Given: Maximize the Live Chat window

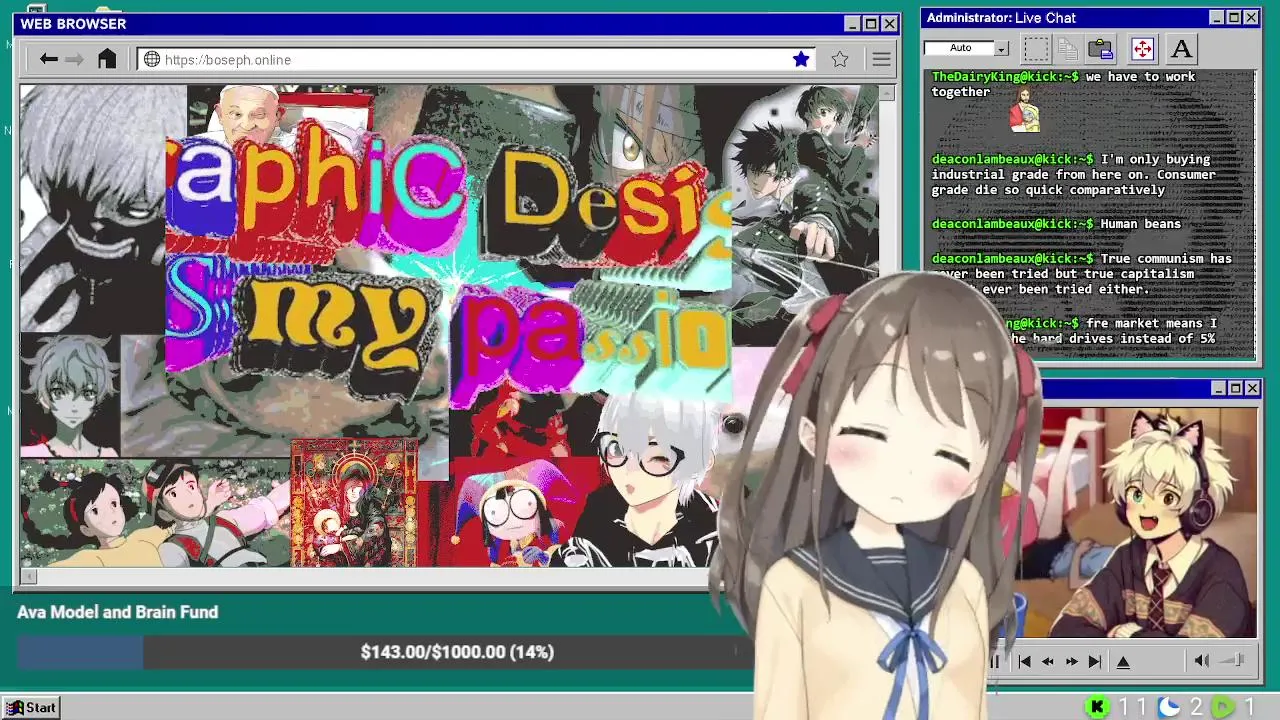Looking at the screenshot, I should (x=1234, y=18).
